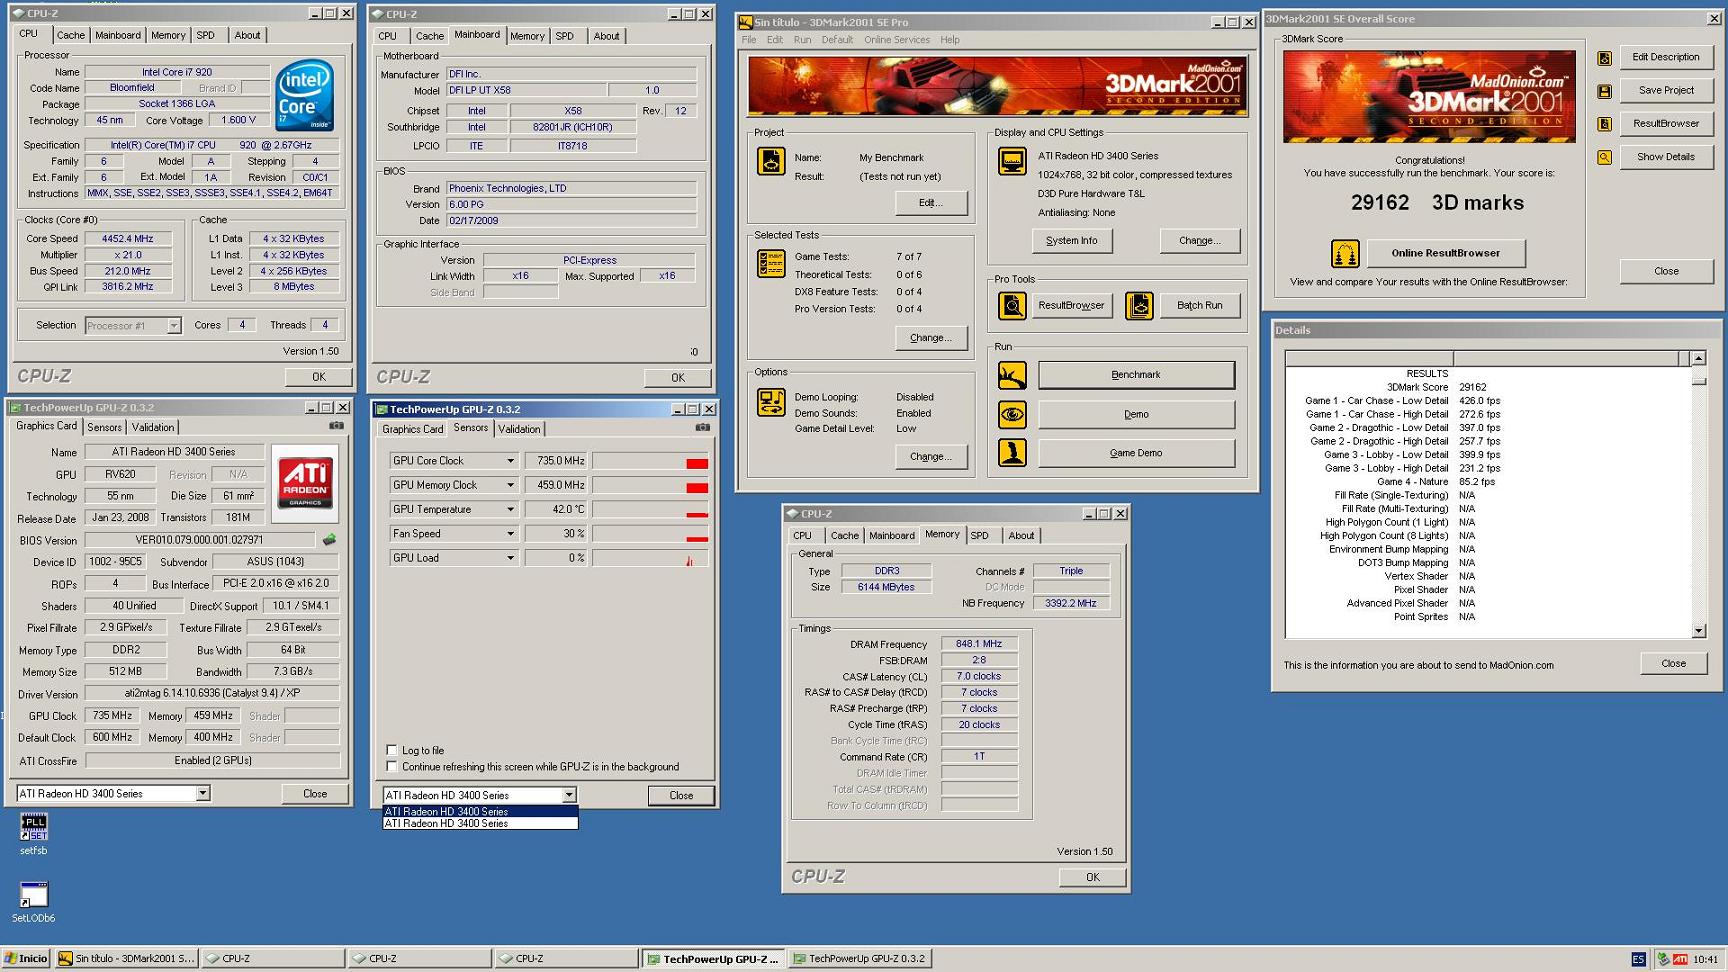Open the Run menu in 3DMark
The image size is (1728, 972).
click(802, 40)
